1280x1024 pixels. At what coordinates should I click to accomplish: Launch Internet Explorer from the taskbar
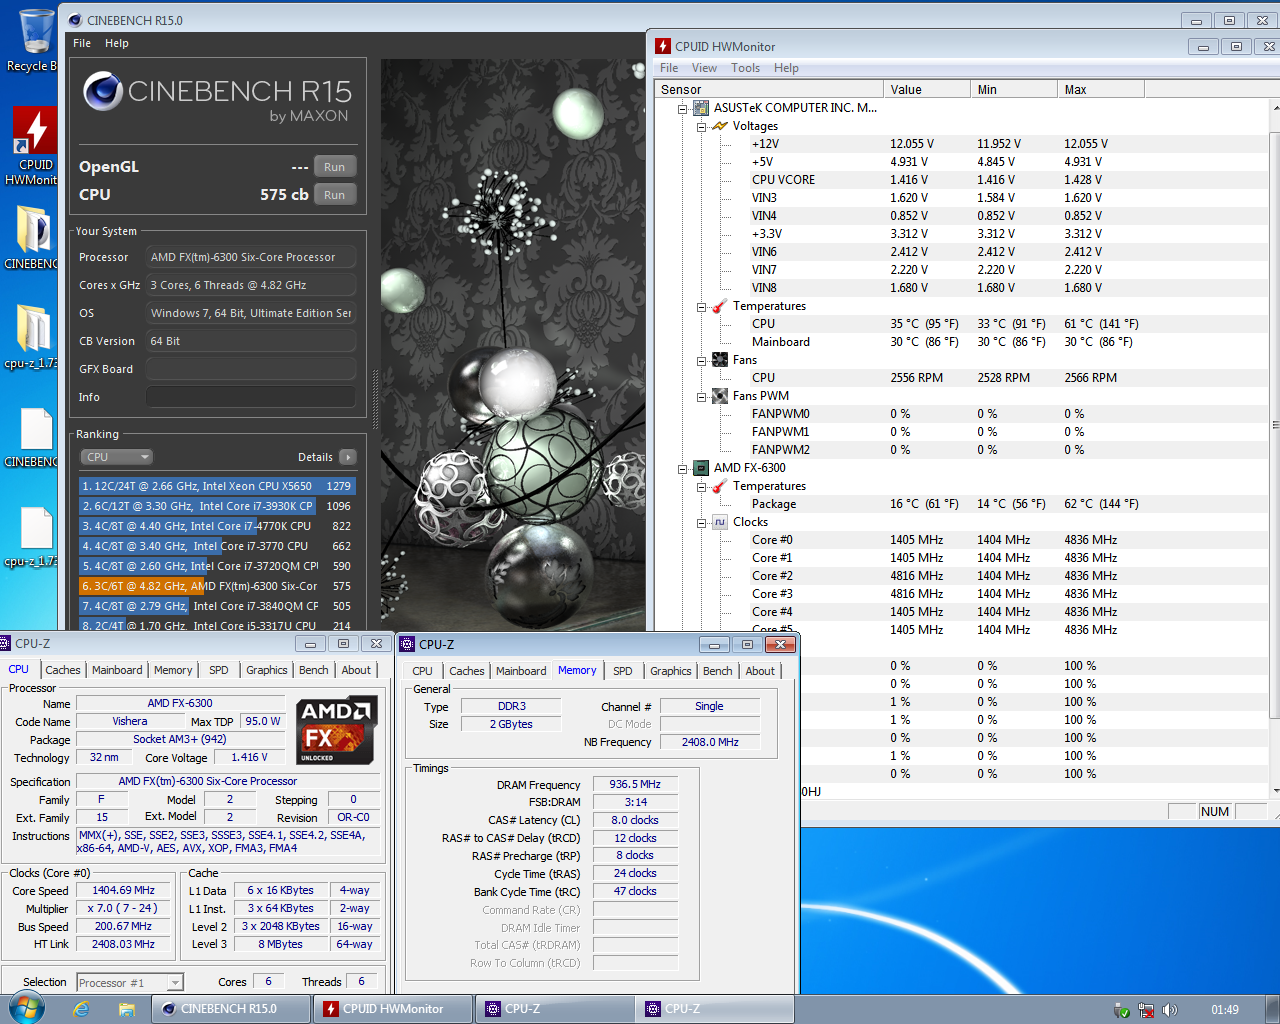point(82,1009)
